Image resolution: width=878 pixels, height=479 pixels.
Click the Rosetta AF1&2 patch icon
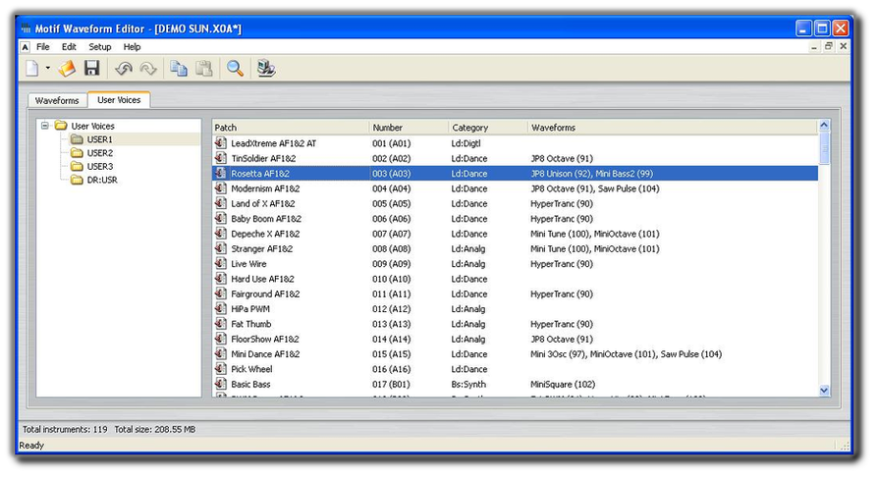pos(221,173)
